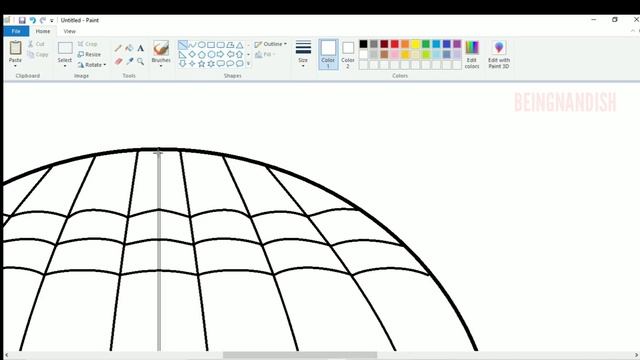This screenshot has width=640, height=360.
Task: Select the Five-point star shape
Action: 202,64
